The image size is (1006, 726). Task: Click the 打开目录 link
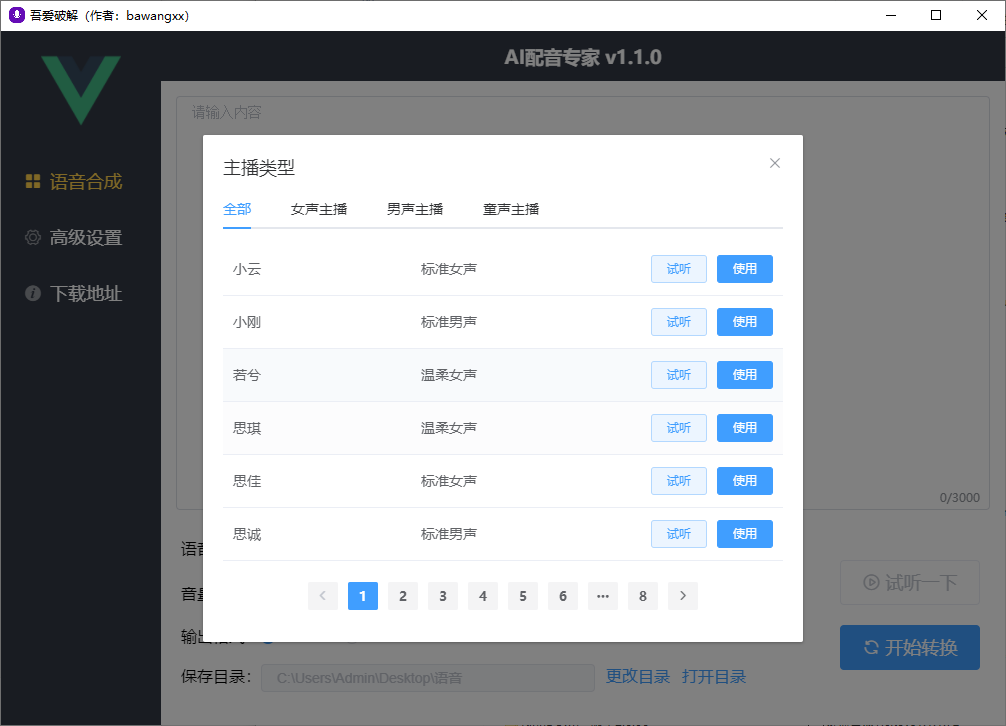click(x=713, y=677)
